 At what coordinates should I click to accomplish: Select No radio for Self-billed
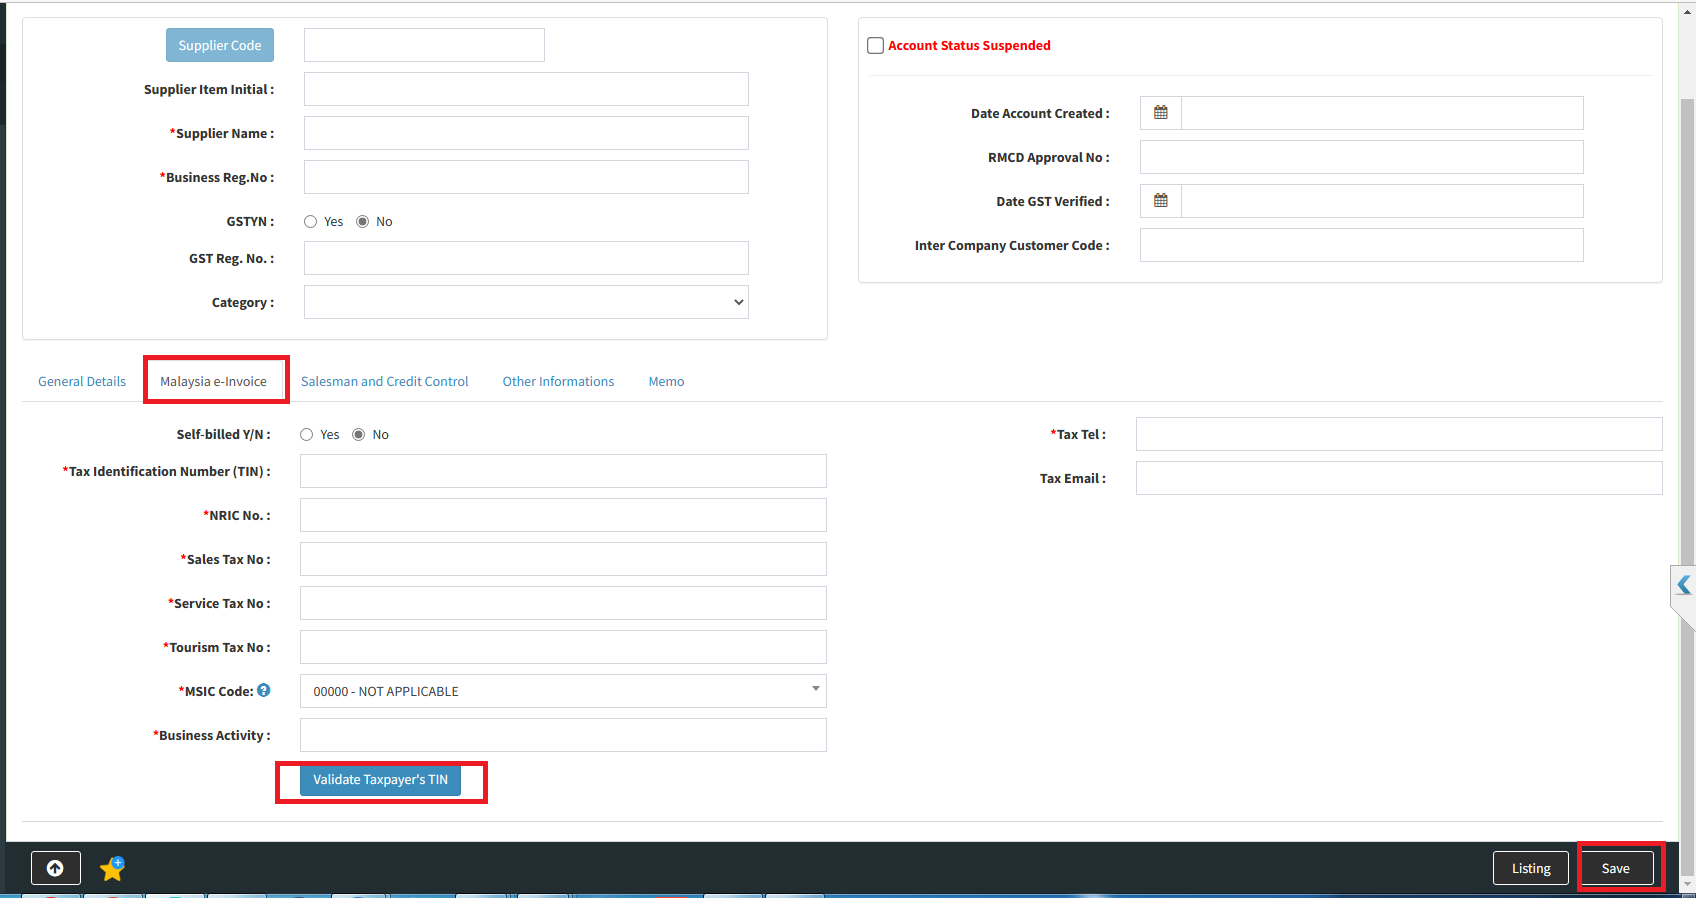pos(359,435)
